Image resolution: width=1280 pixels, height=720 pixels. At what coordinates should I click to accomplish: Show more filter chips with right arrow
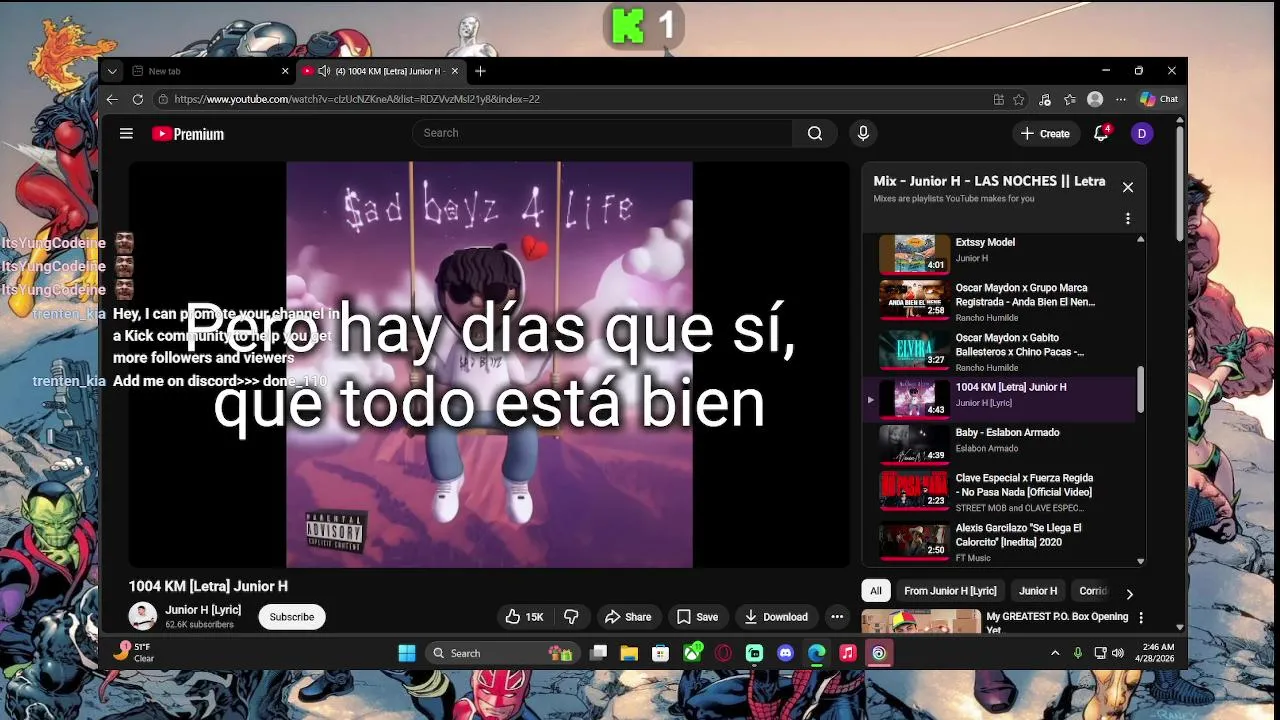[1129, 593]
